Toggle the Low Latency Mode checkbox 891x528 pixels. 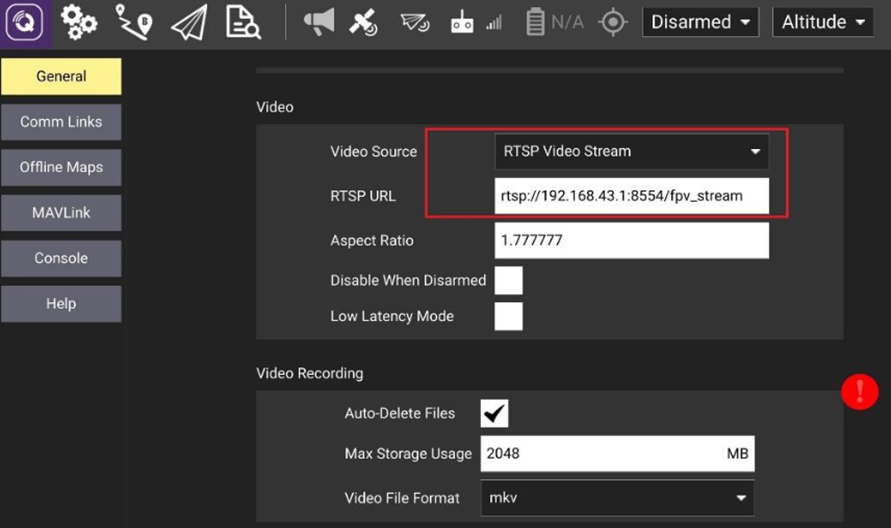click(x=509, y=317)
